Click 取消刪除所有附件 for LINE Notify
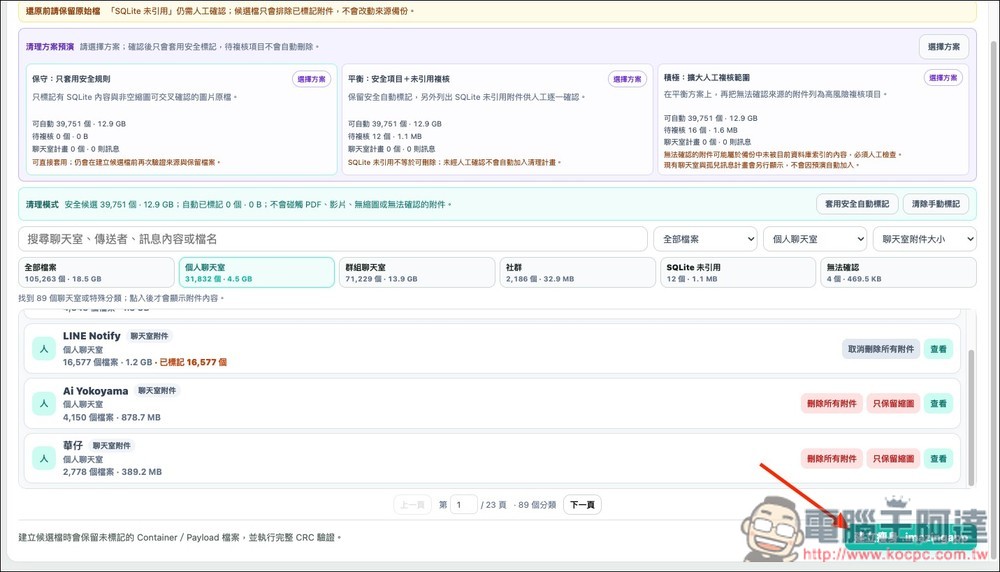The width and height of the screenshot is (1000, 572). (881, 349)
